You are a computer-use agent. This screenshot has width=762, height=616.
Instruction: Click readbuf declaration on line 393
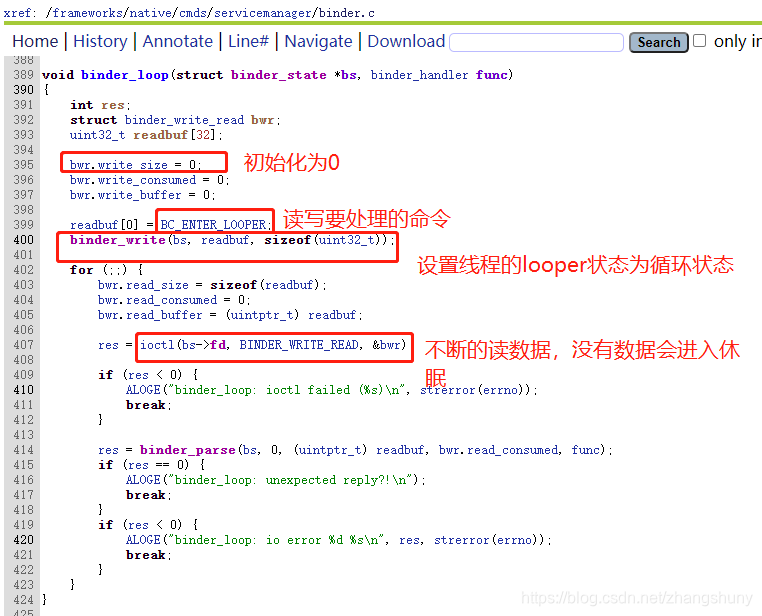pos(160,135)
